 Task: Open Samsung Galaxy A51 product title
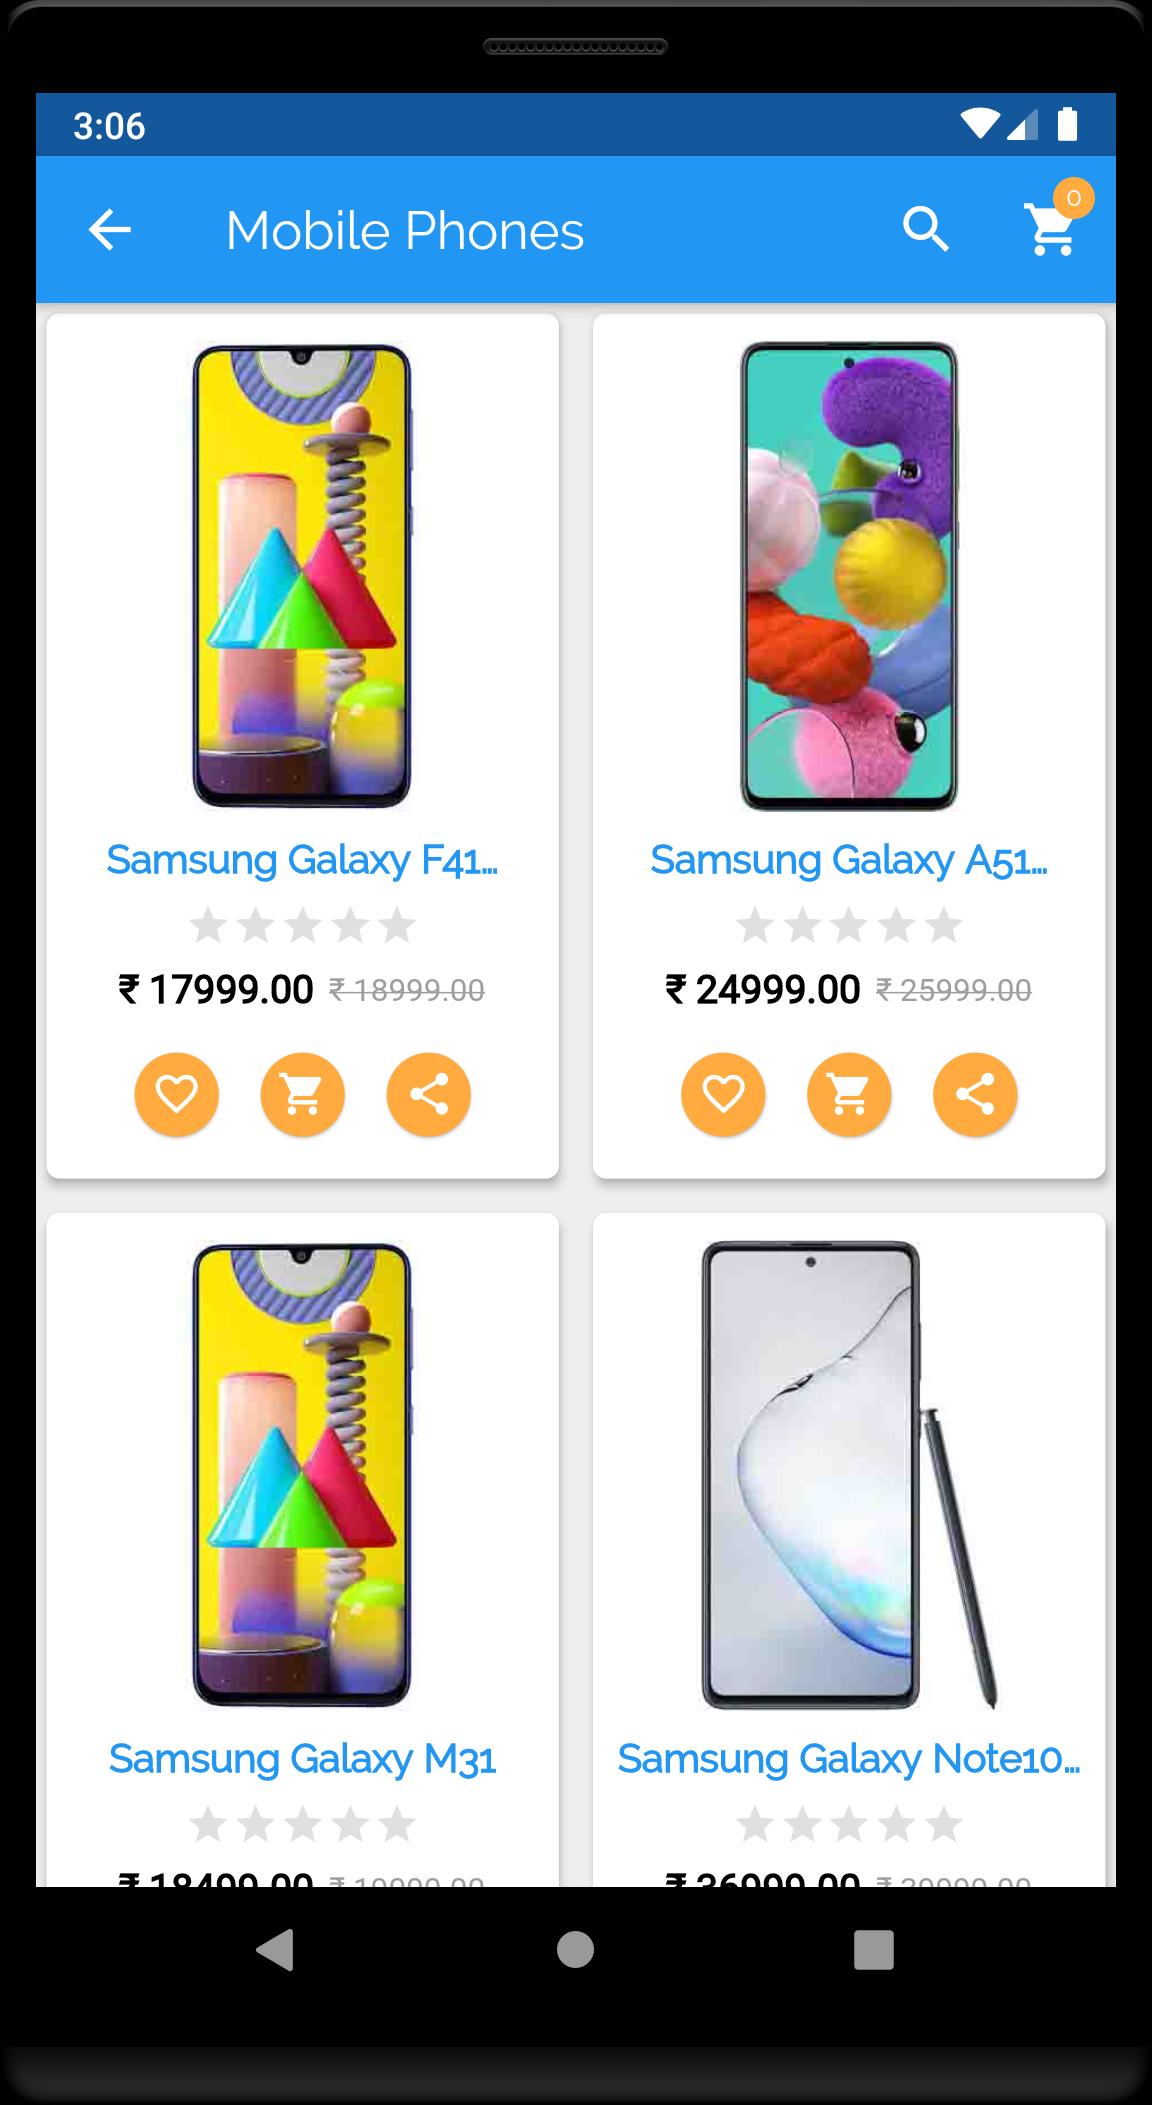(x=849, y=859)
